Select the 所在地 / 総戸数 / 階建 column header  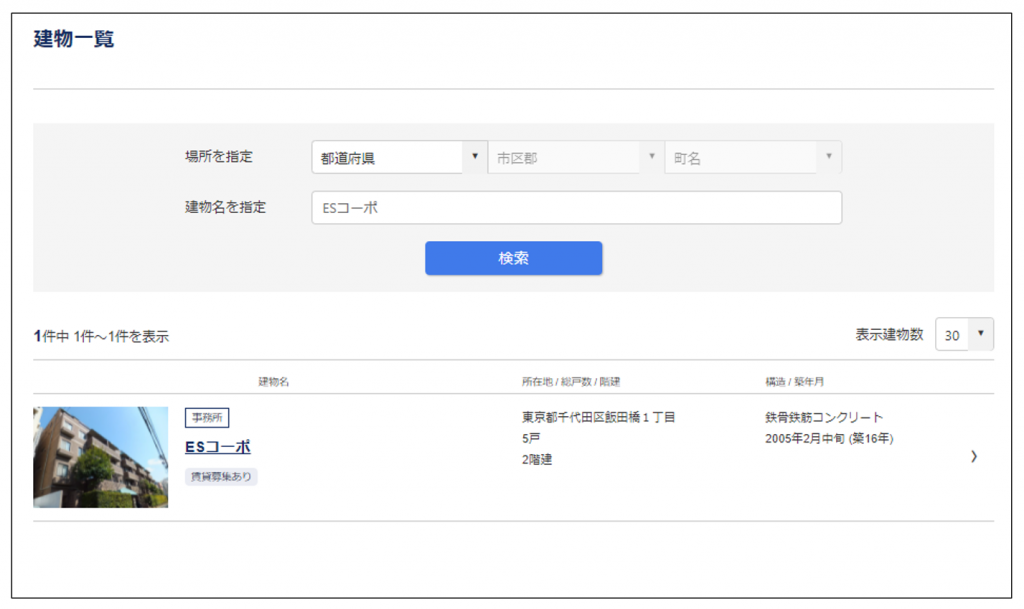click(570, 382)
